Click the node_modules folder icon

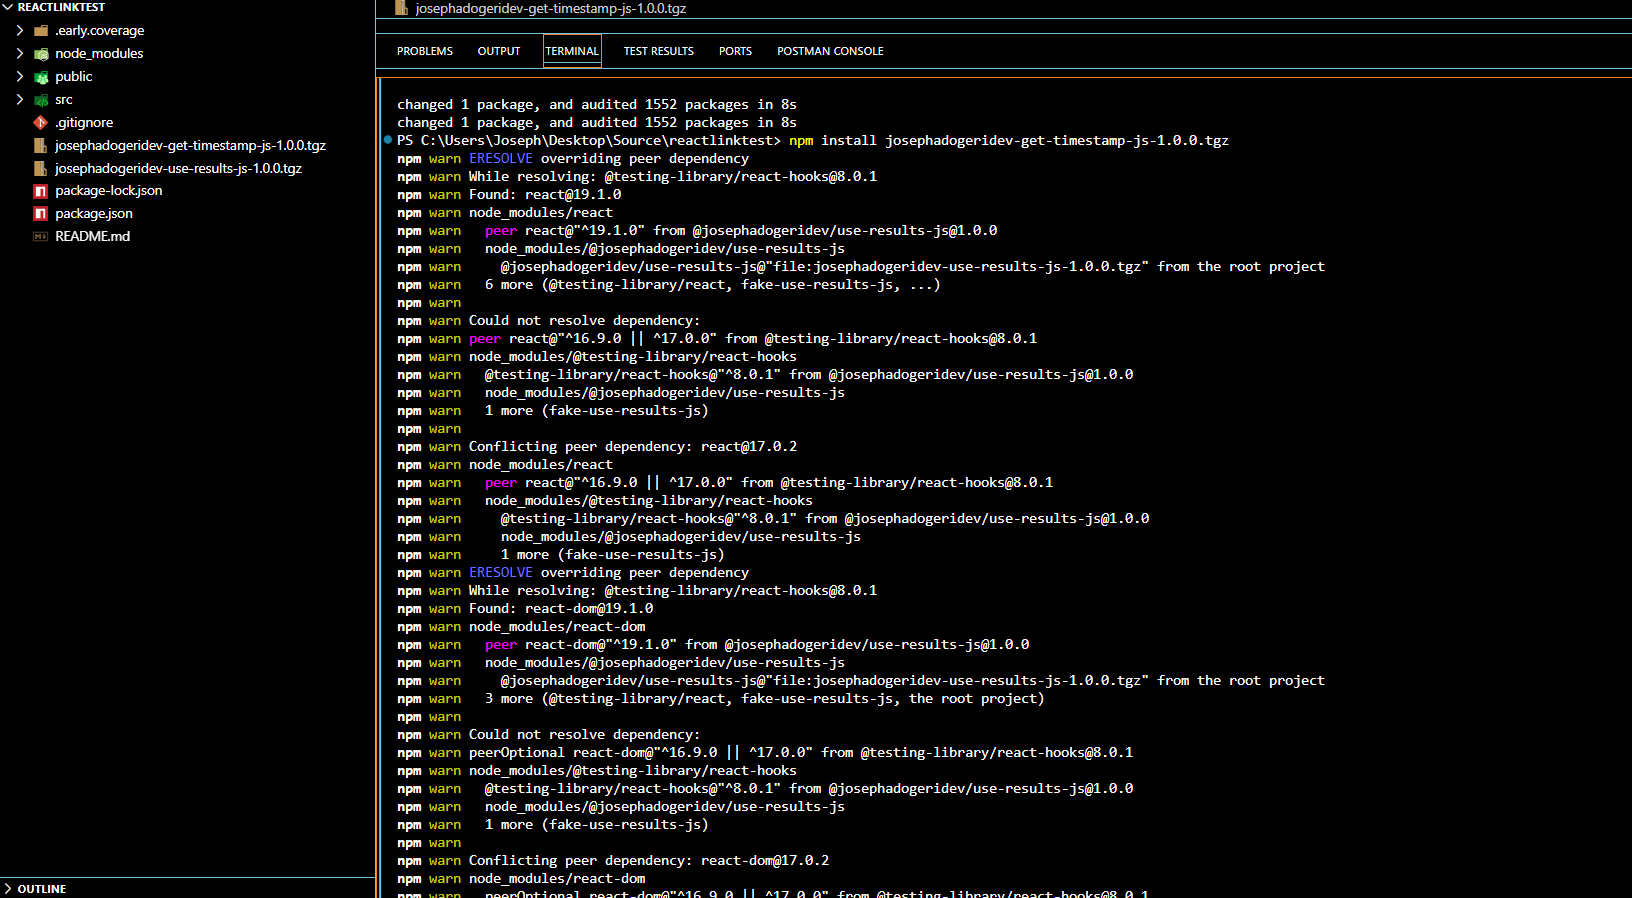tap(41, 54)
